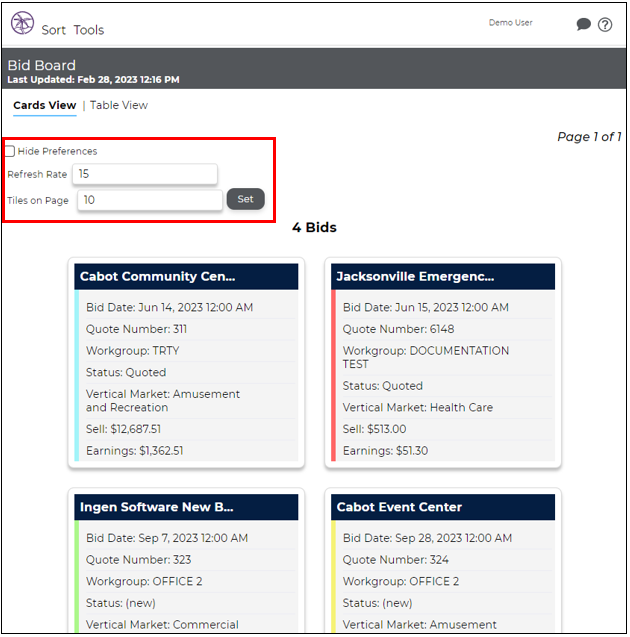Open the Cabot Event Center card header

click(x=443, y=507)
